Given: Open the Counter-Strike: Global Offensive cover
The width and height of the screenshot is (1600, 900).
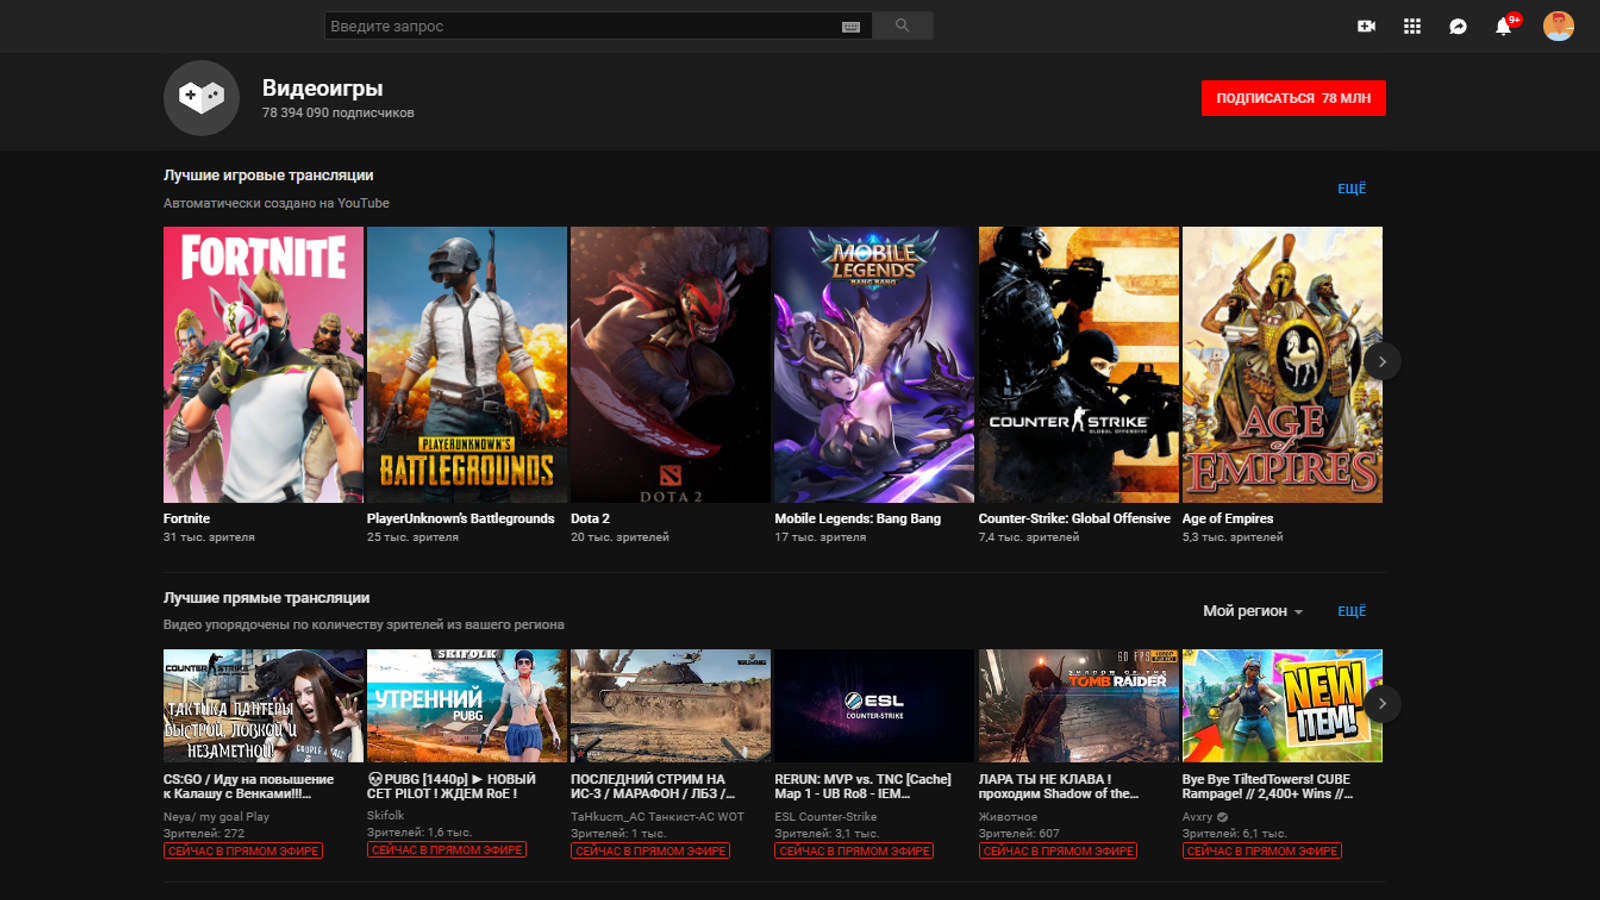Looking at the screenshot, I should click(1079, 365).
